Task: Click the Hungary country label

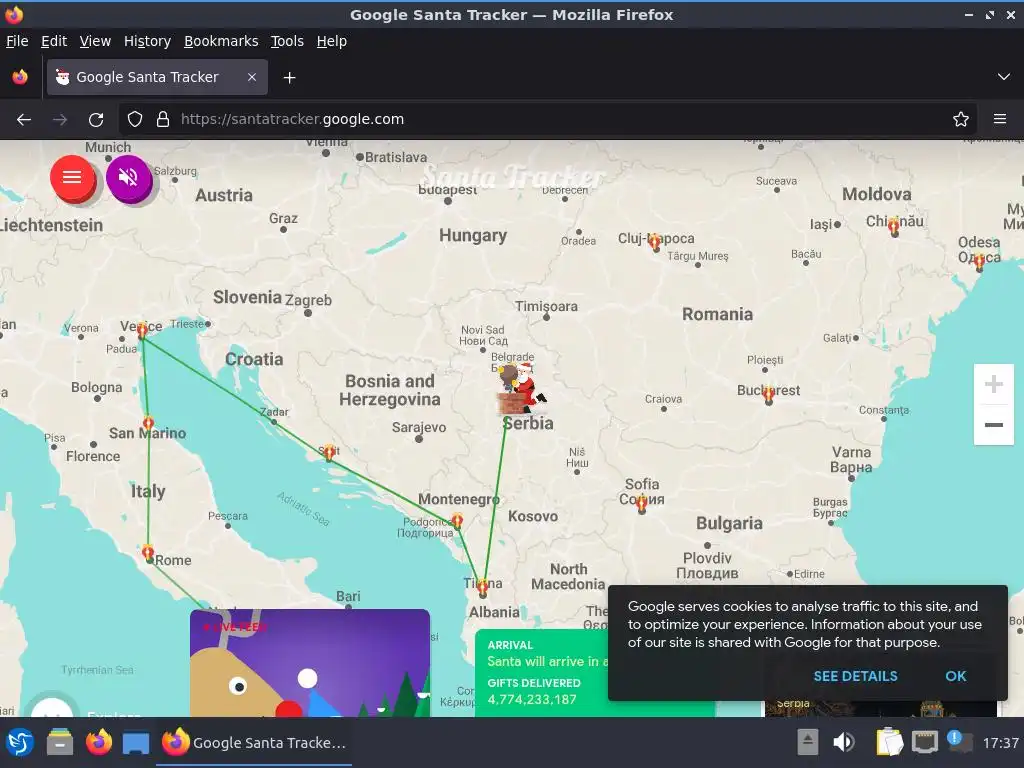Action: coord(473,235)
